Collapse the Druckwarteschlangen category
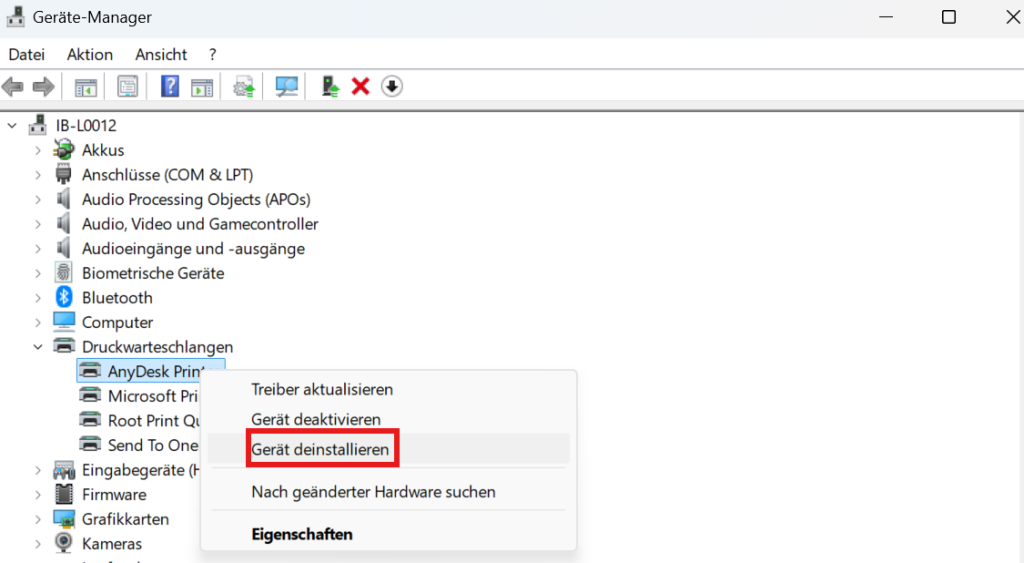Image resolution: width=1024 pixels, height=563 pixels. (38, 347)
